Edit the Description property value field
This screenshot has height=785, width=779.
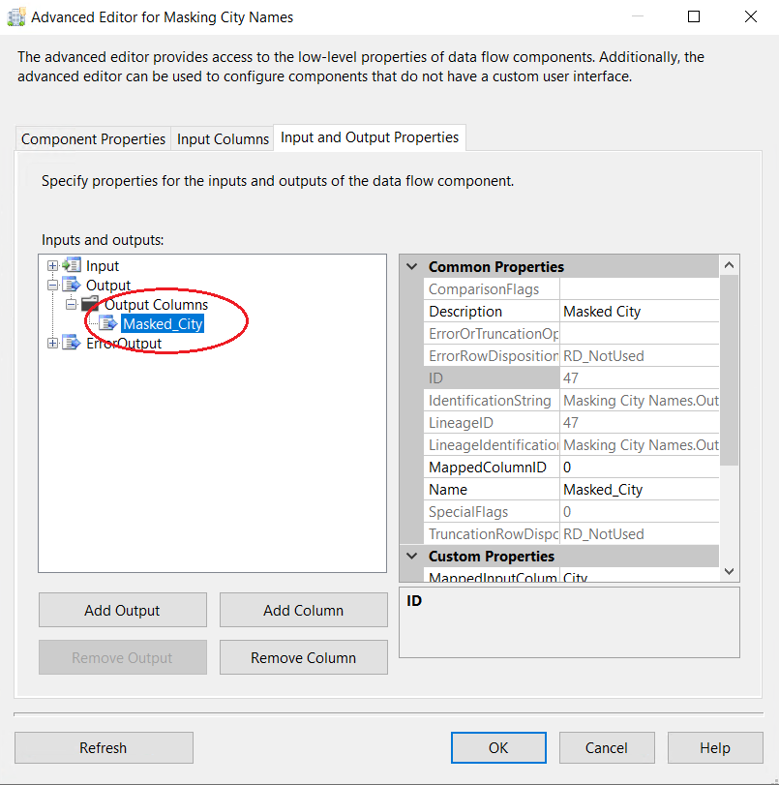[x=638, y=312]
